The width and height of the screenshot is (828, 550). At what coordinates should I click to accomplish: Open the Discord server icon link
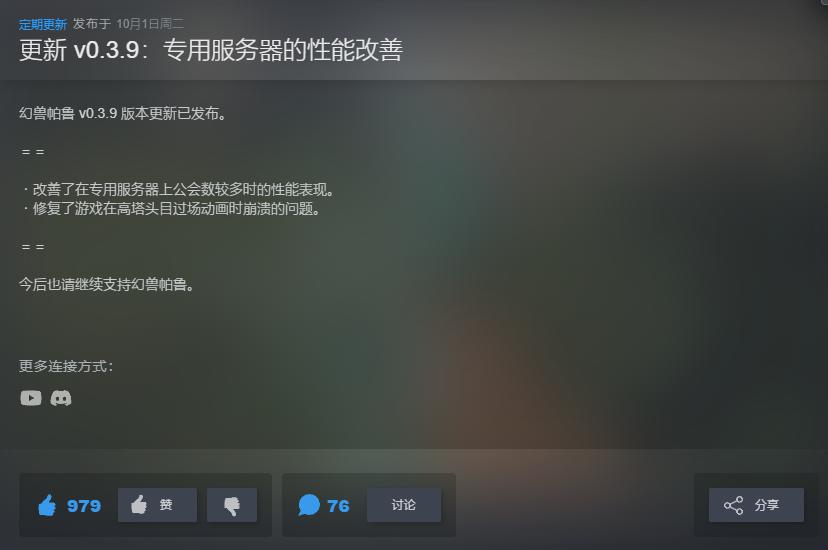click(x=61, y=398)
